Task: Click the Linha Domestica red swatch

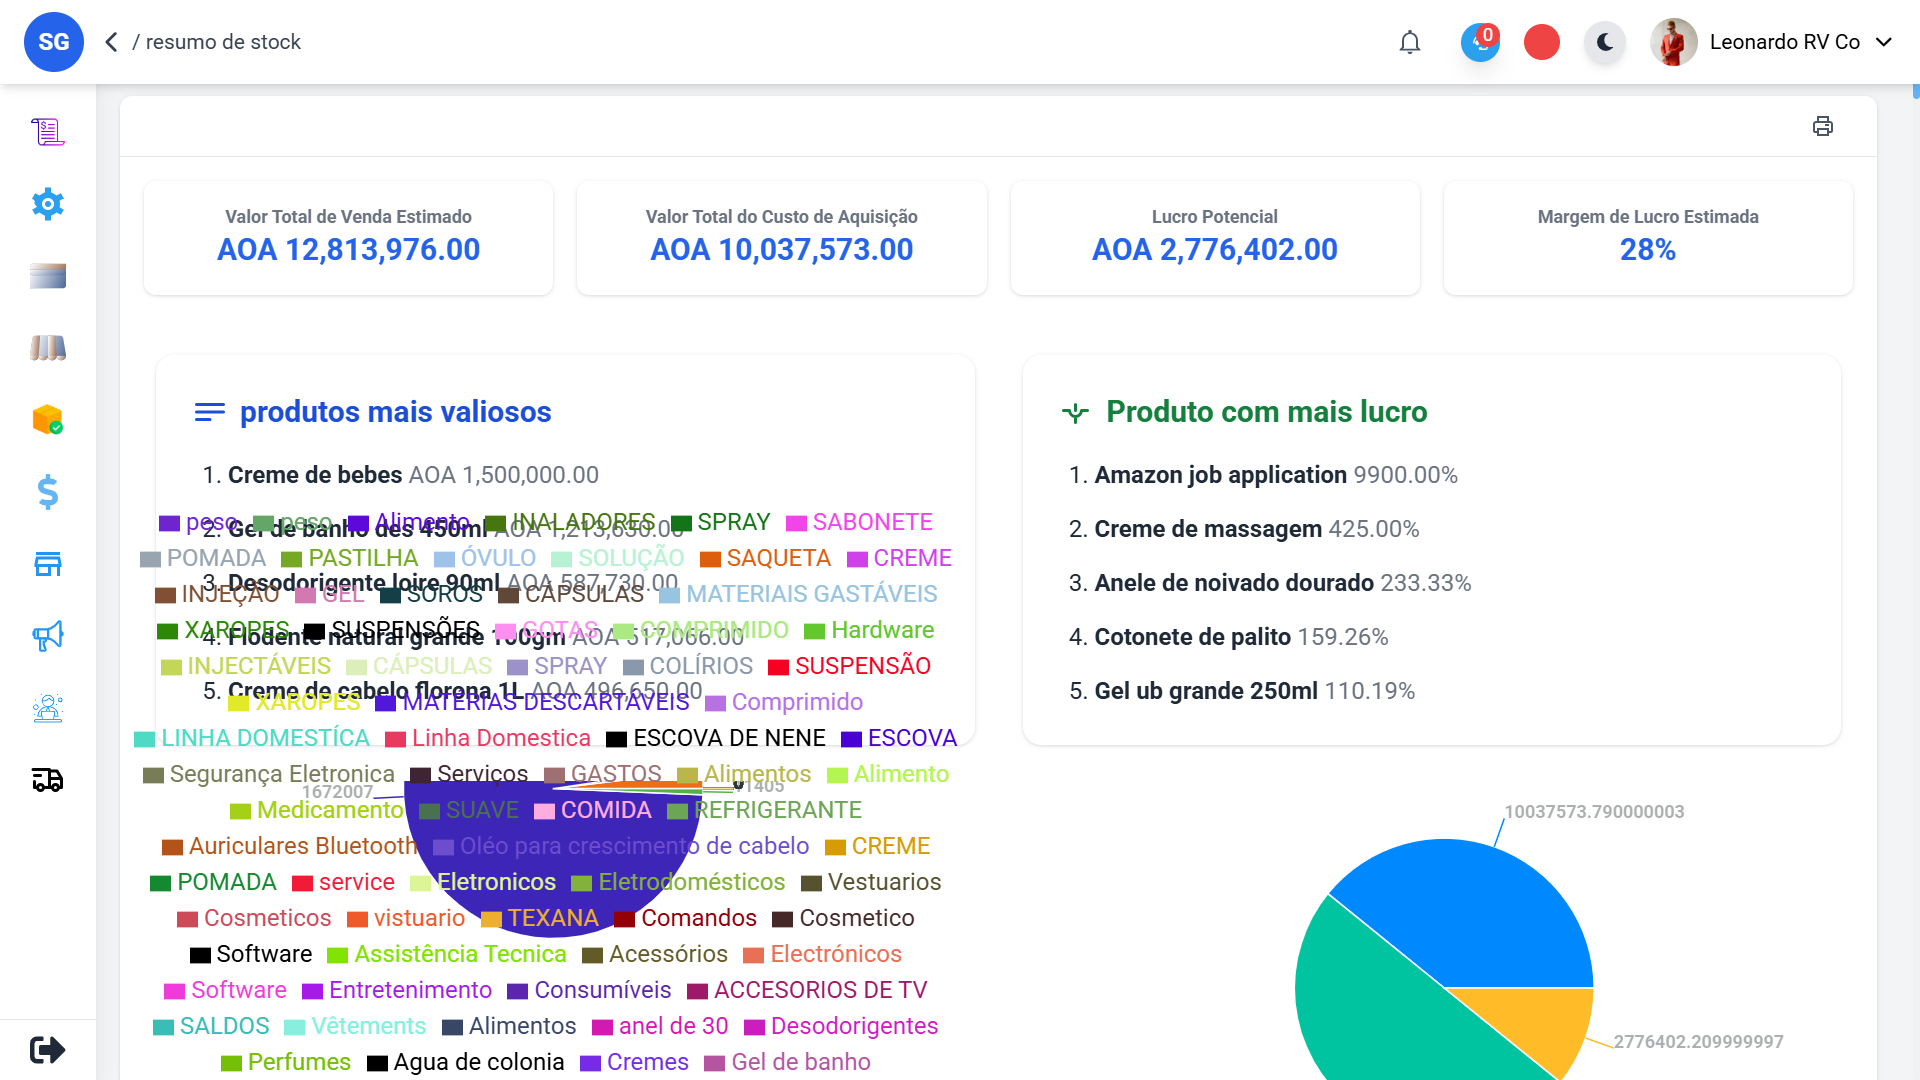Action: pyautogui.click(x=395, y=739)
